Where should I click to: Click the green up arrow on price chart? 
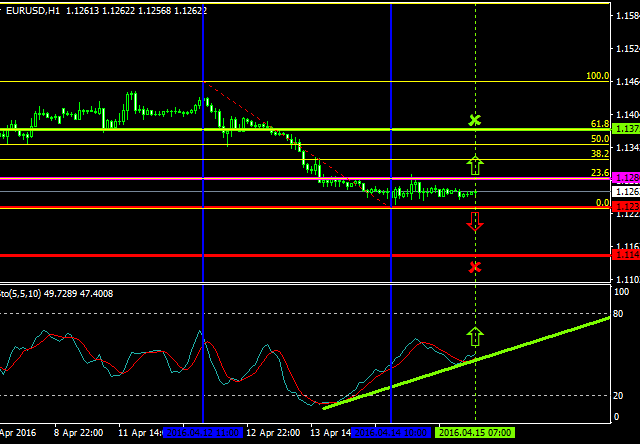475,165
